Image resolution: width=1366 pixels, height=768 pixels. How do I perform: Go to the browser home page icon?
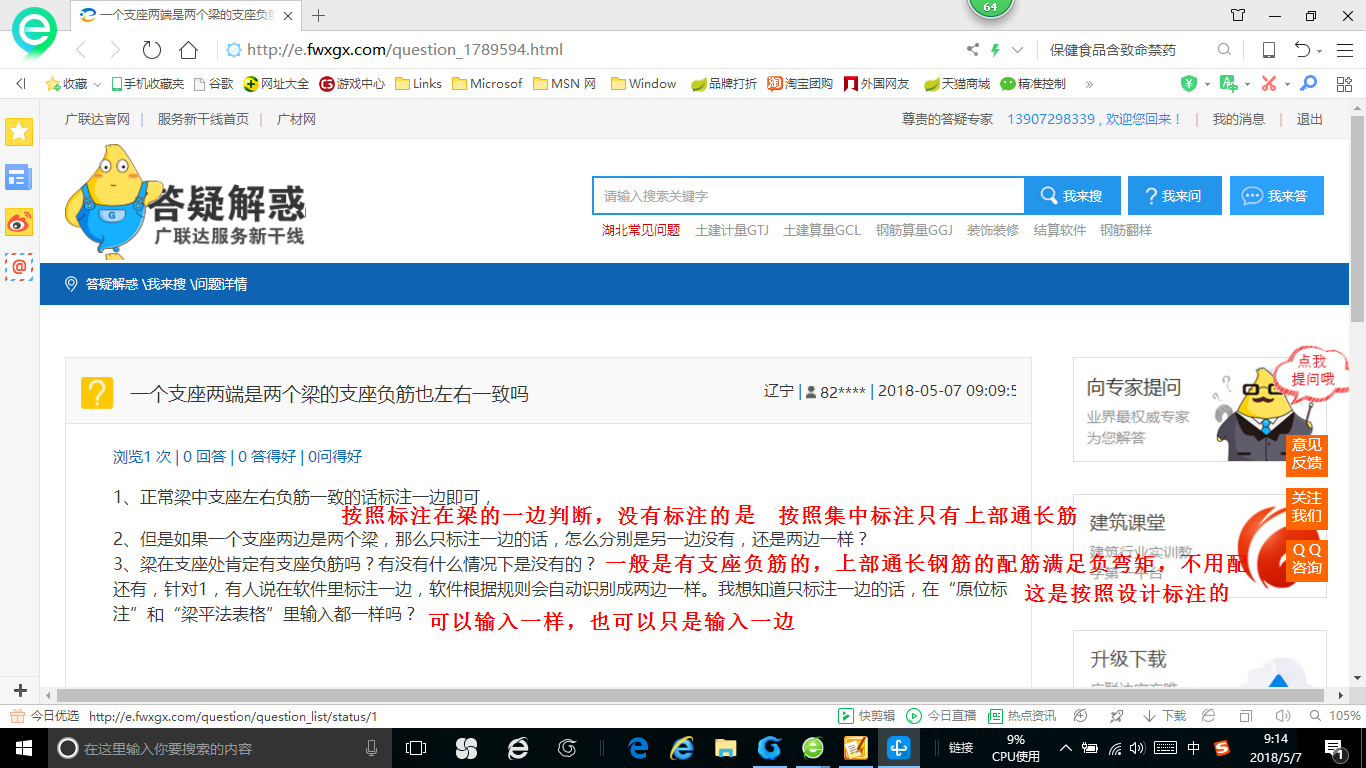point(188,50)
